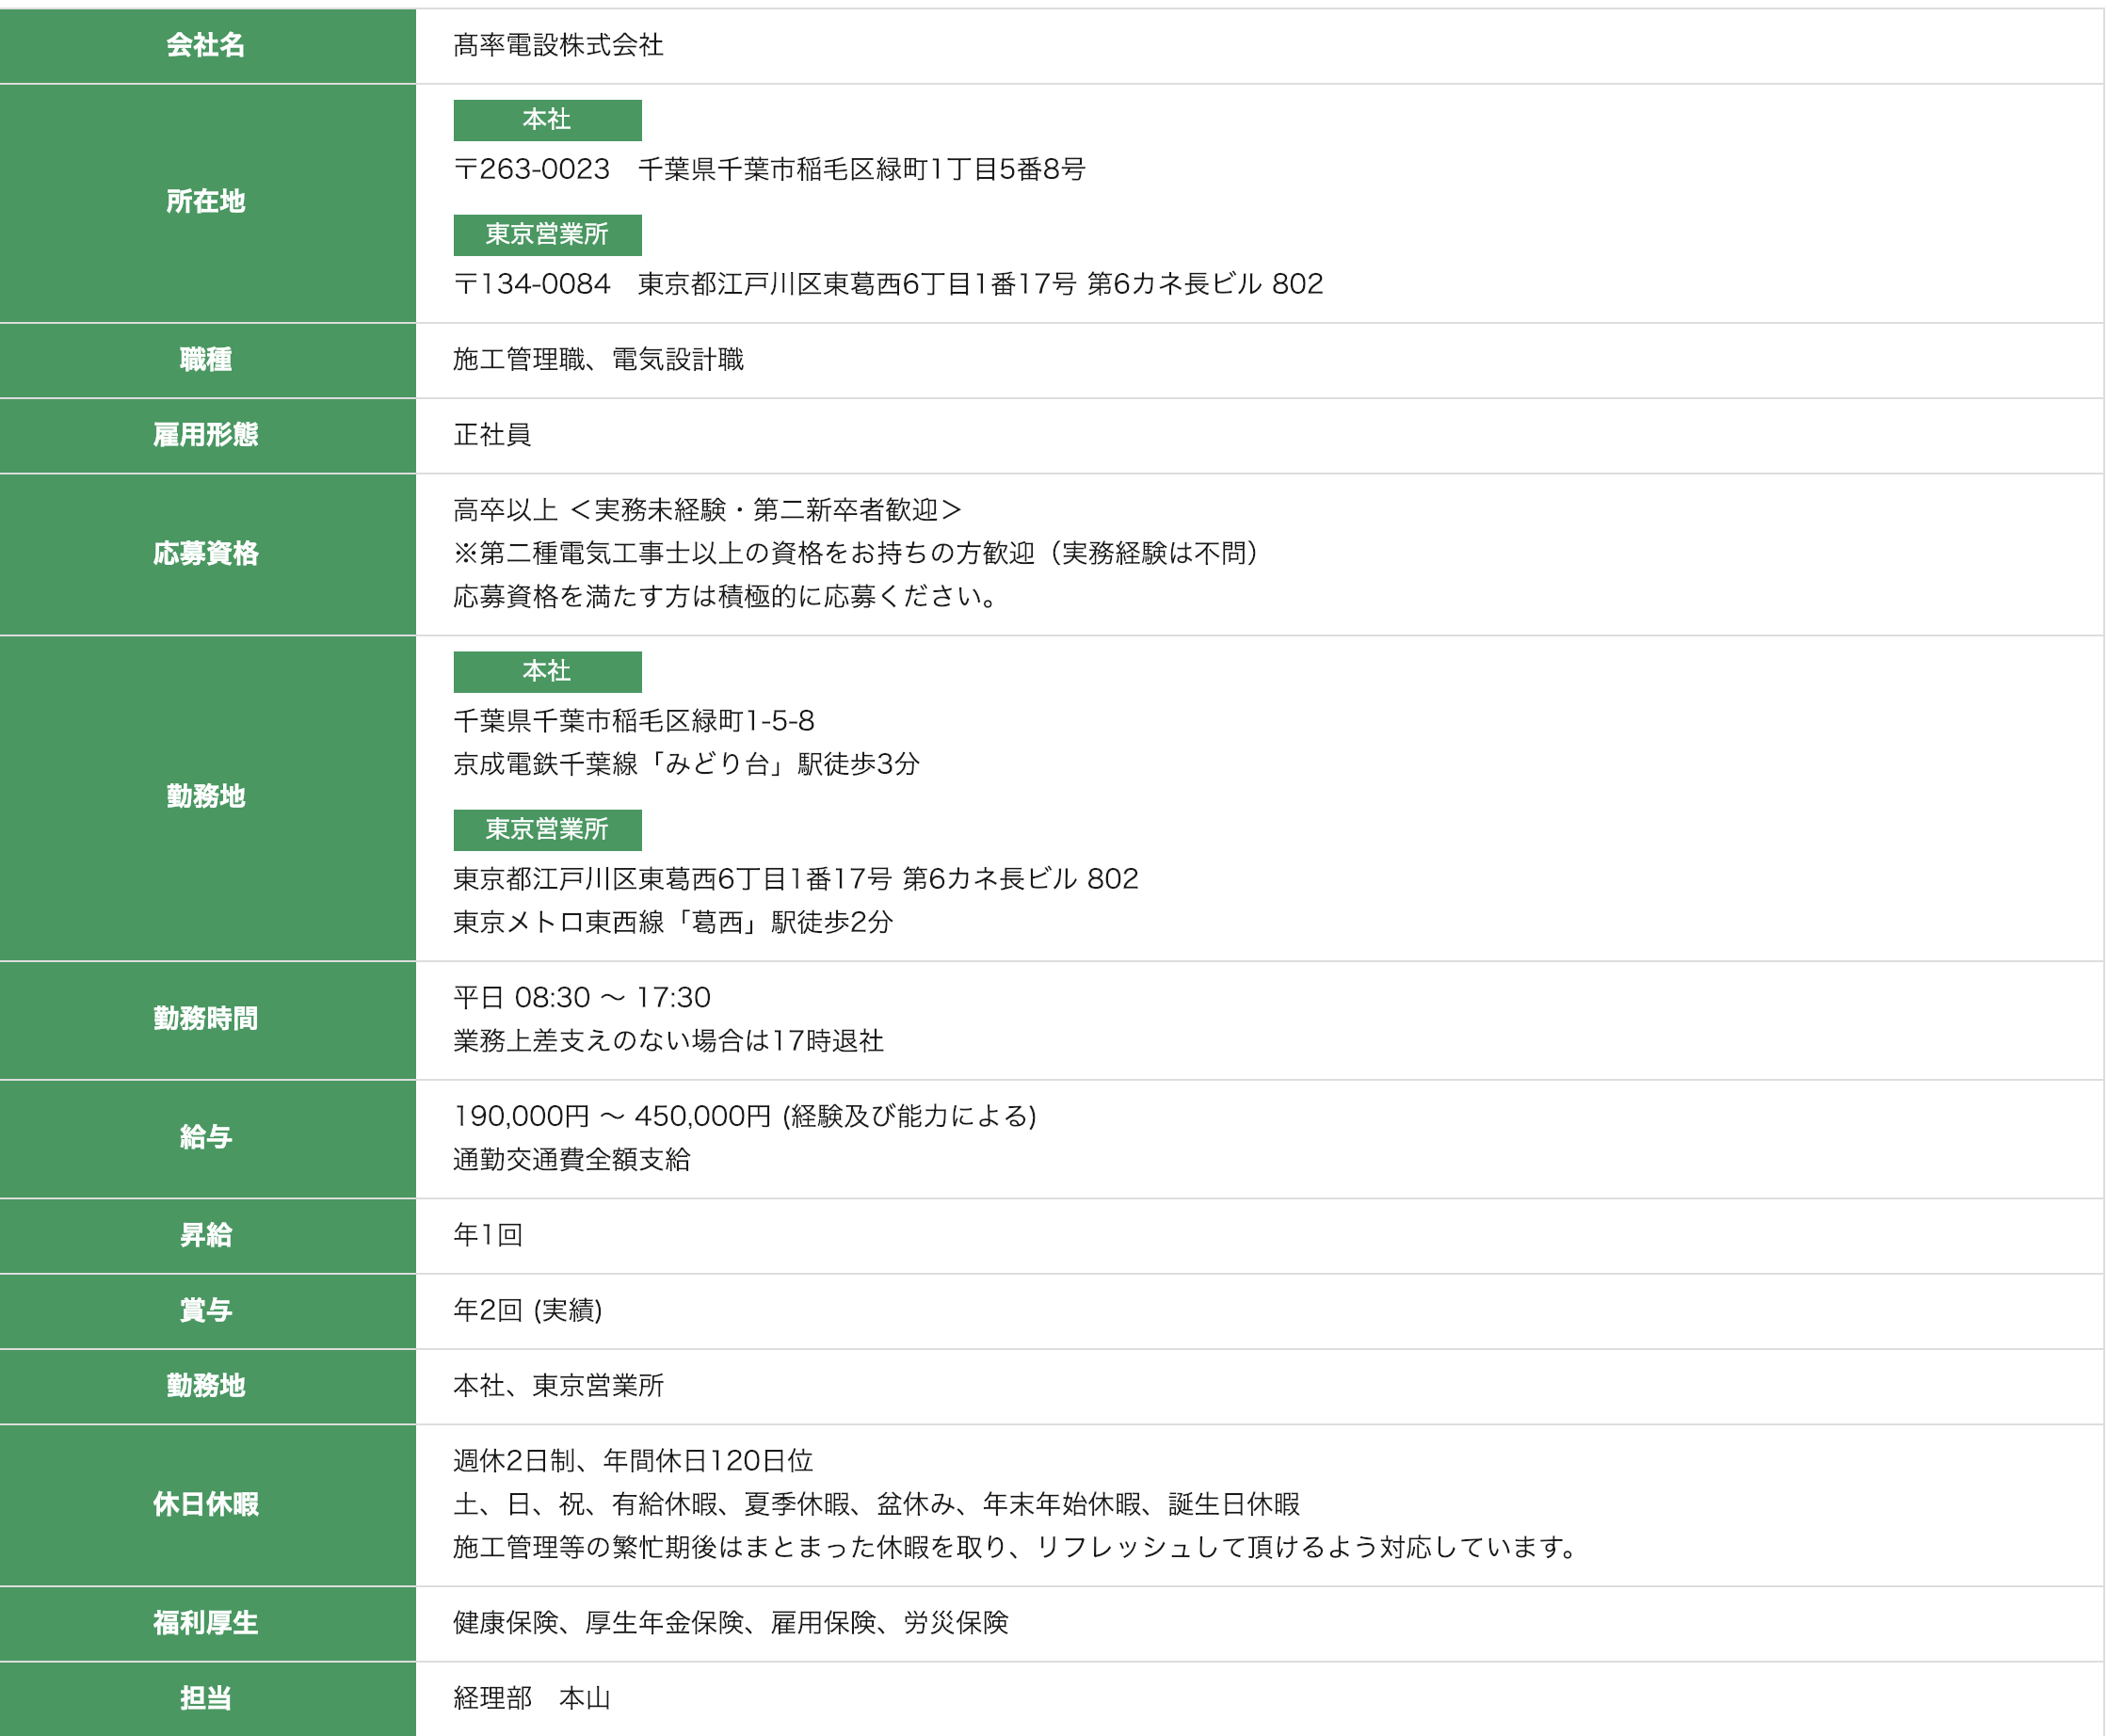Click the 雇用形態 header cell
The width and height of the screenshot is (2107, 1736).
pos(206,435)
